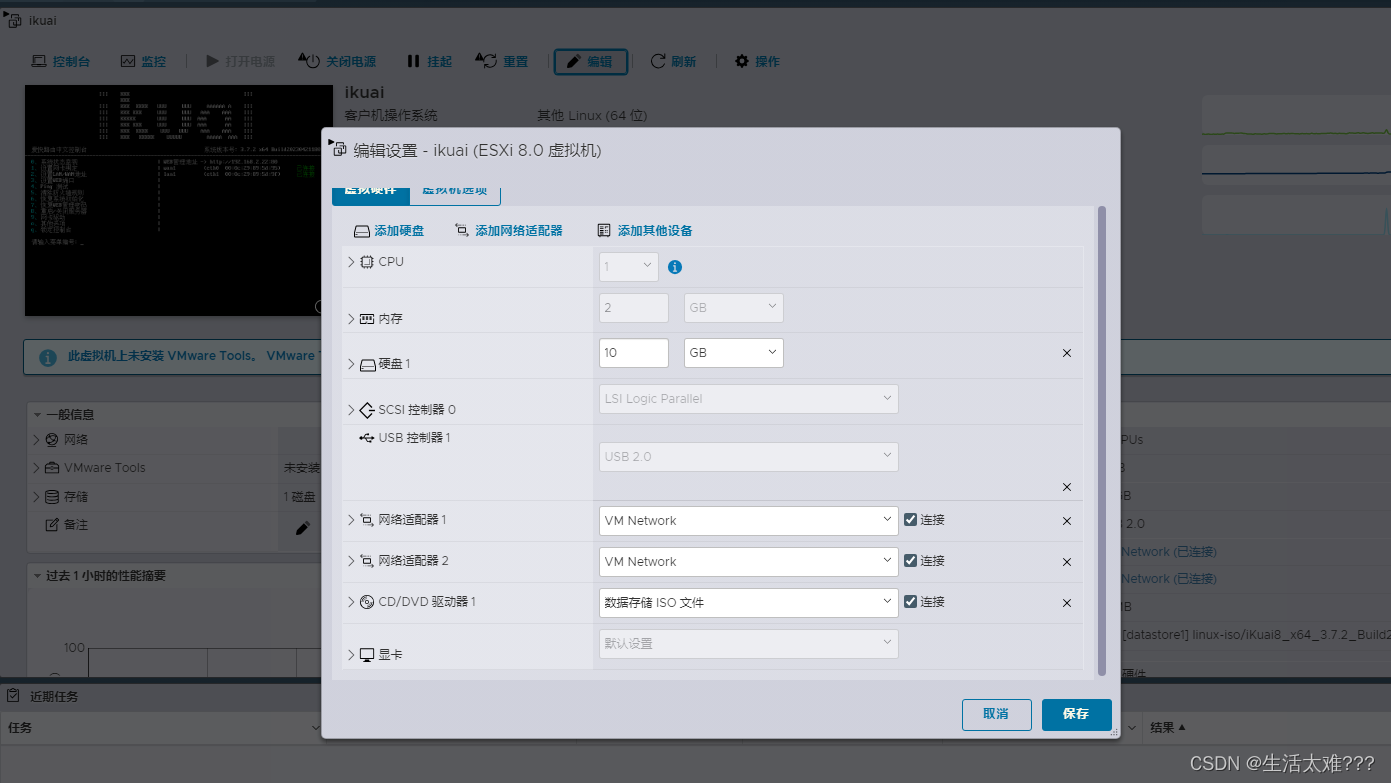Expand the 内存 (memory) settings row
The height and width of the screenshot is (783, 1391).
click(x=351, y=318)
